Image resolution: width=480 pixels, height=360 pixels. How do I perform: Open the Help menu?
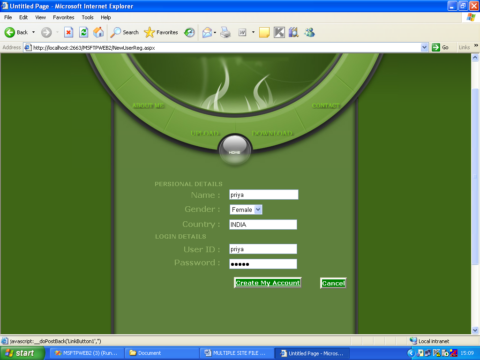[106, 17]
